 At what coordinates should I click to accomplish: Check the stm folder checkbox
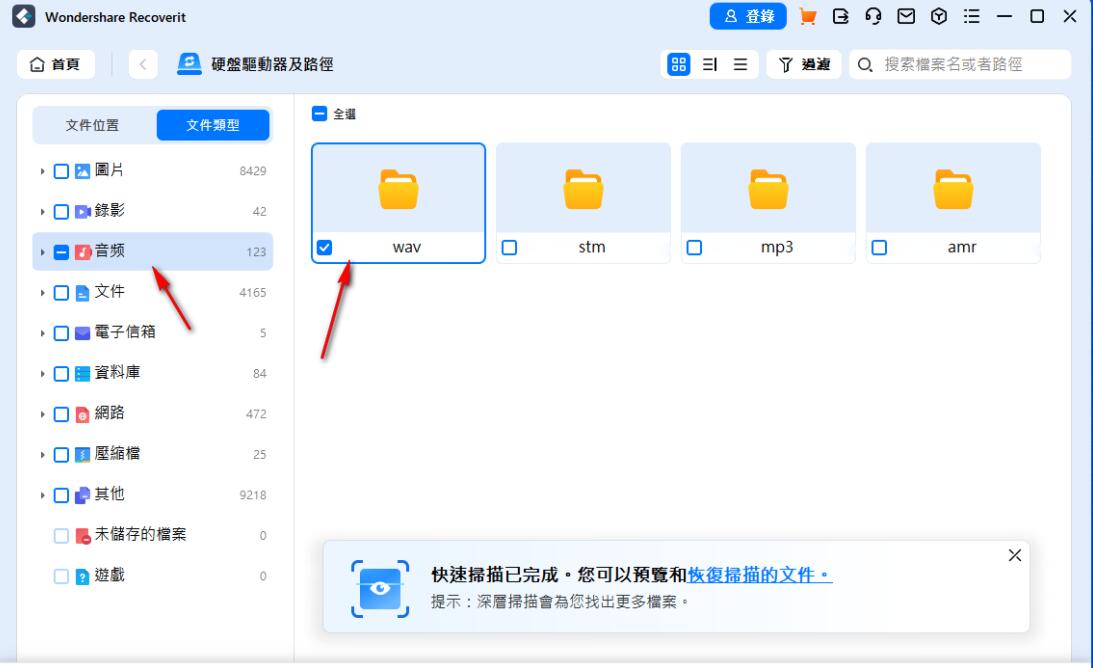(508, 245)
